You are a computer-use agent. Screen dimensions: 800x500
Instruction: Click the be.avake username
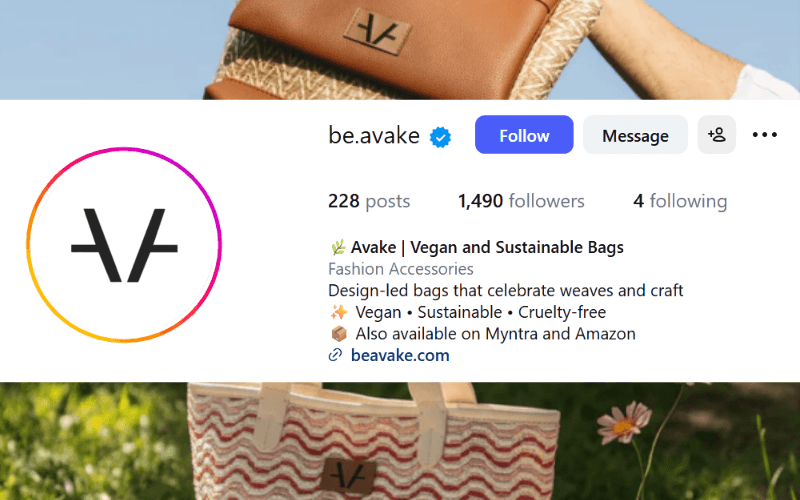[374, 135]
